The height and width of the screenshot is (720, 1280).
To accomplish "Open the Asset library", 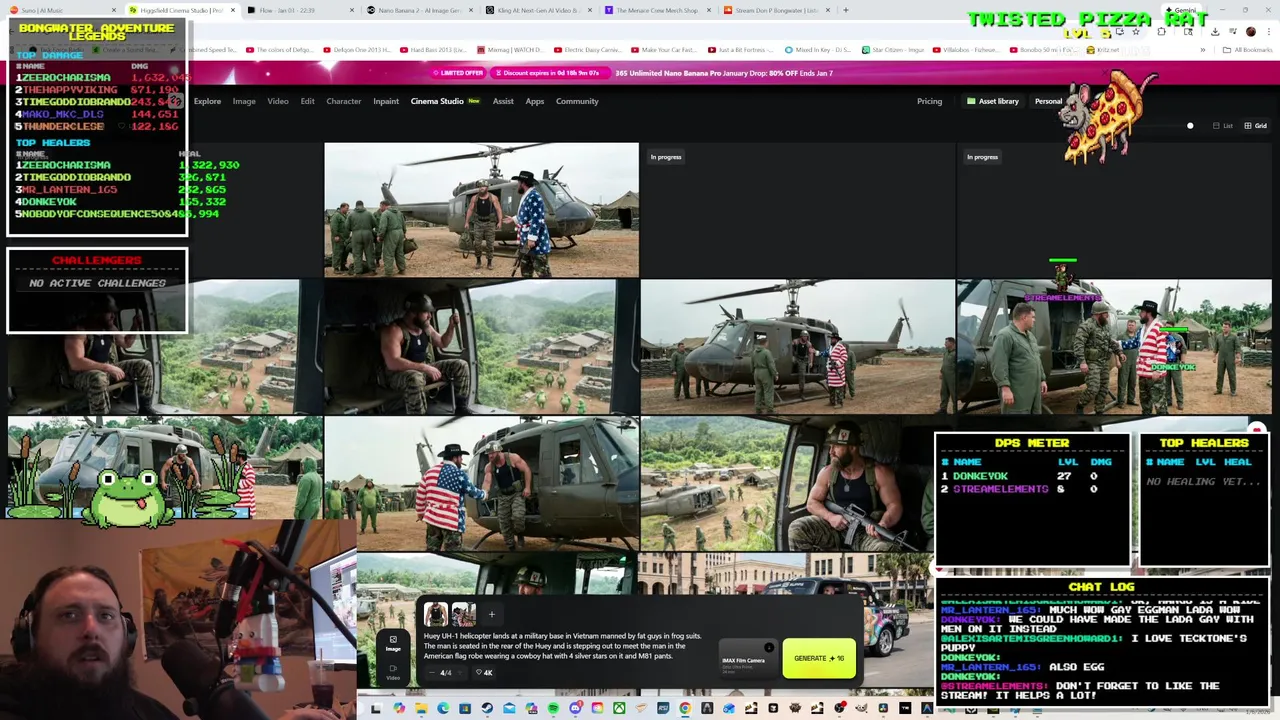I will click(992, 101).
